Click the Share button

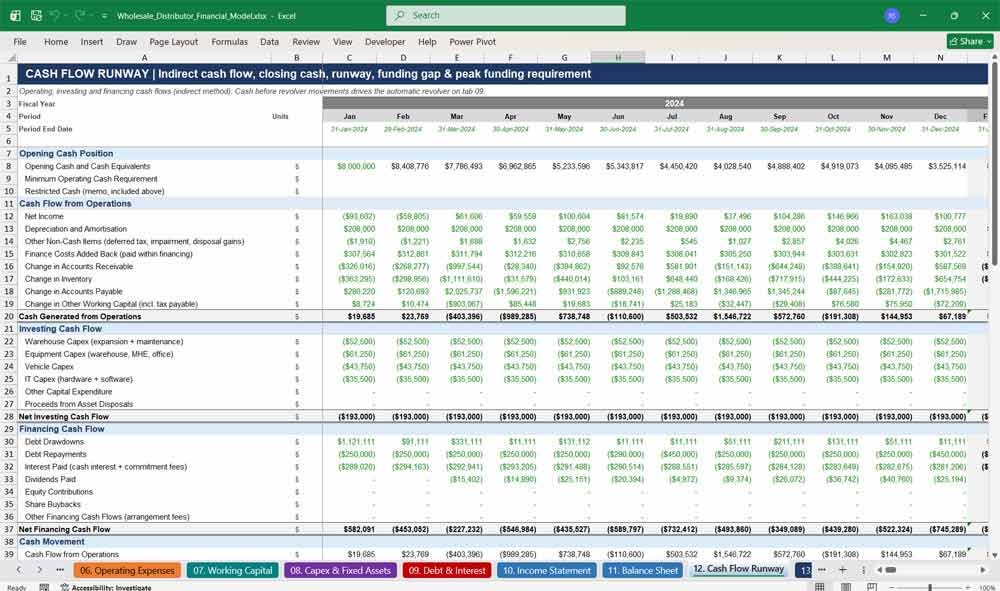tap(970, 41)
